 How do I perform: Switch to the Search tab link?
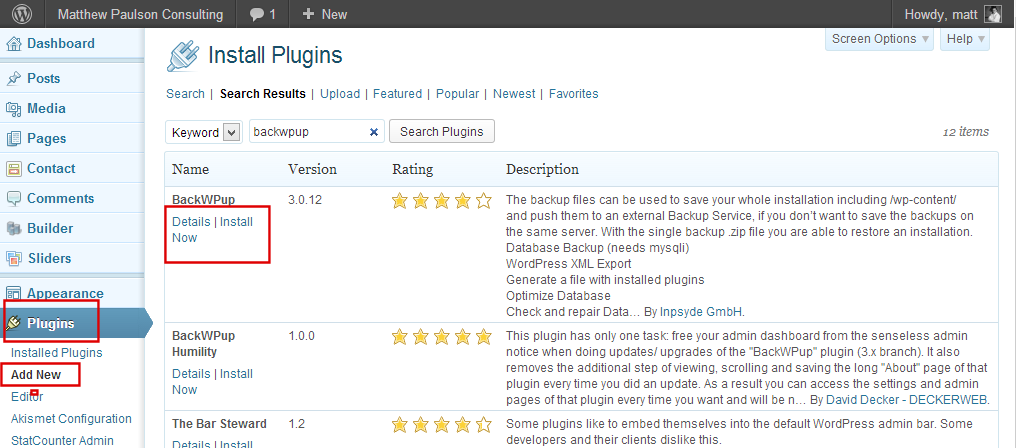[x=185, y=94]
